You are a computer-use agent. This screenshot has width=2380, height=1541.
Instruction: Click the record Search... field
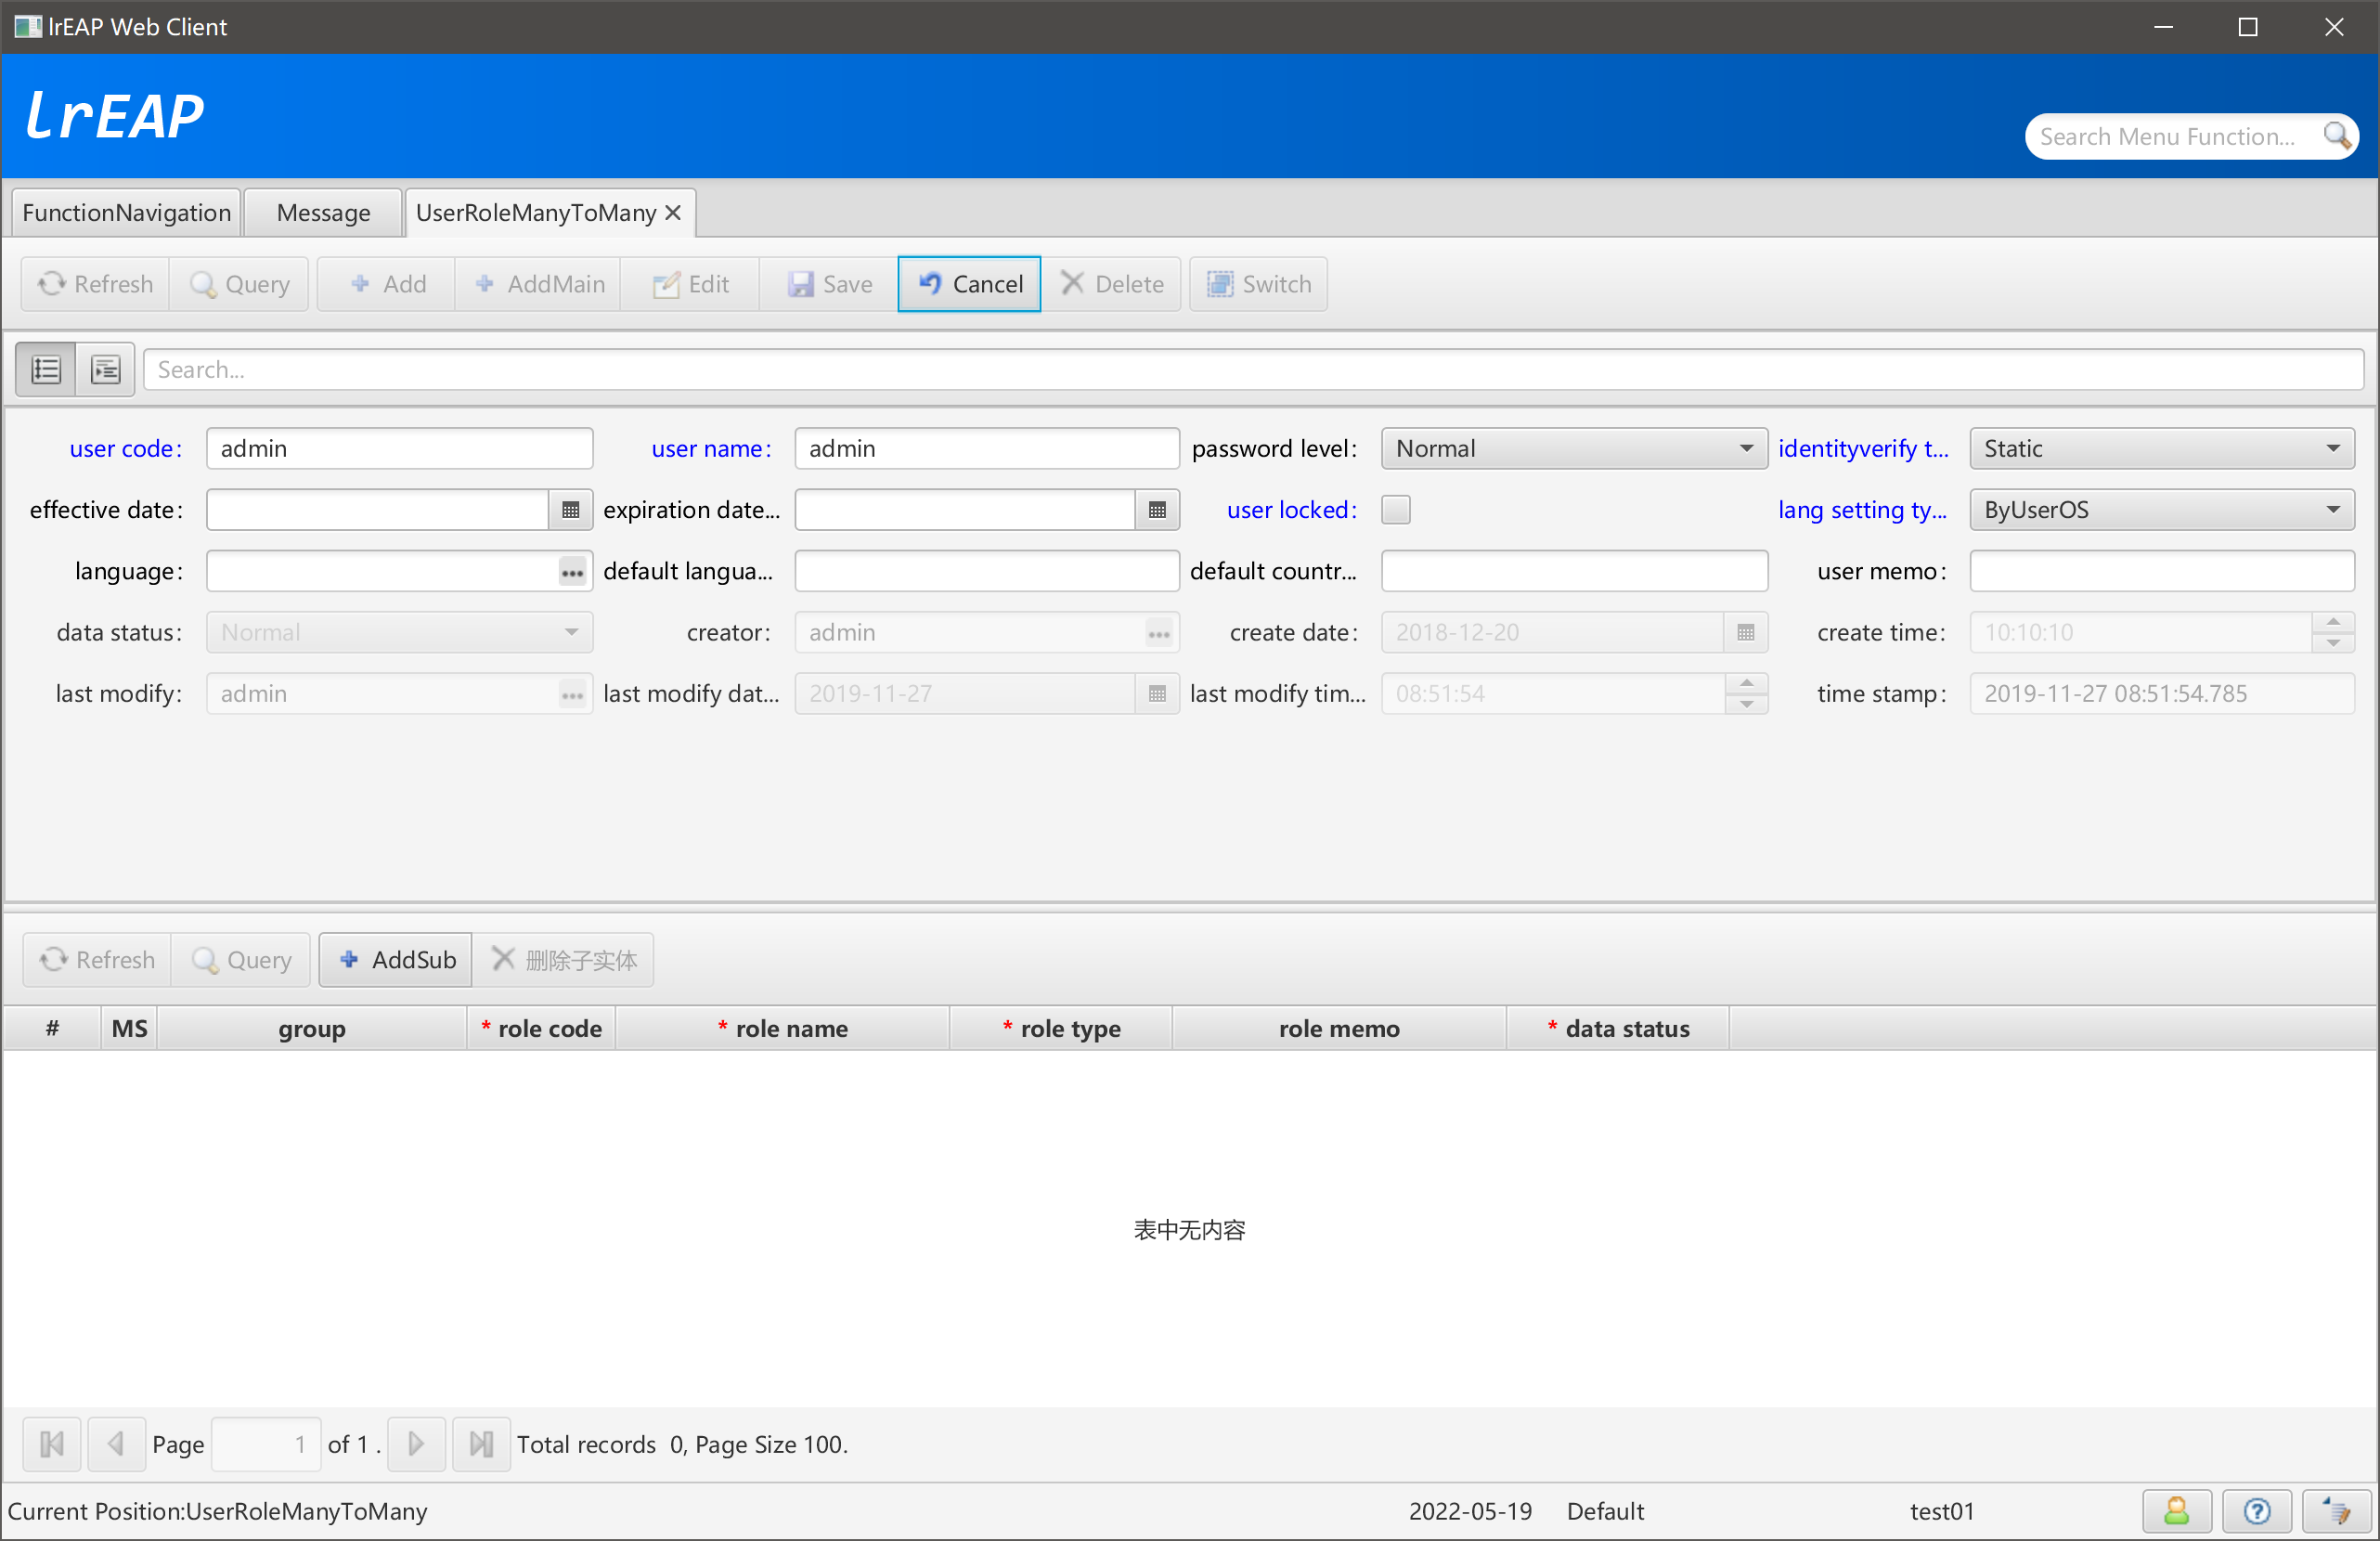pyautogui.click(x=1253, y=370)
